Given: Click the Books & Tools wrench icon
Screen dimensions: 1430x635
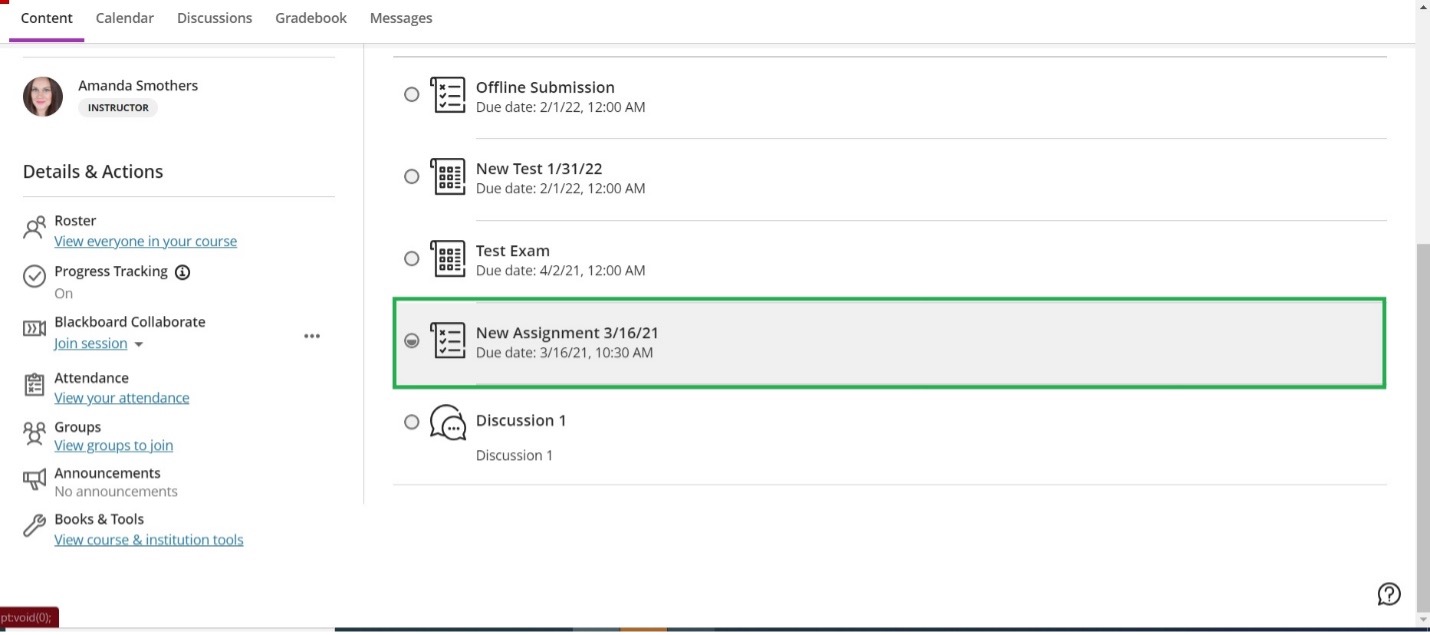Looking at the screenshot, I should [35, 526].
